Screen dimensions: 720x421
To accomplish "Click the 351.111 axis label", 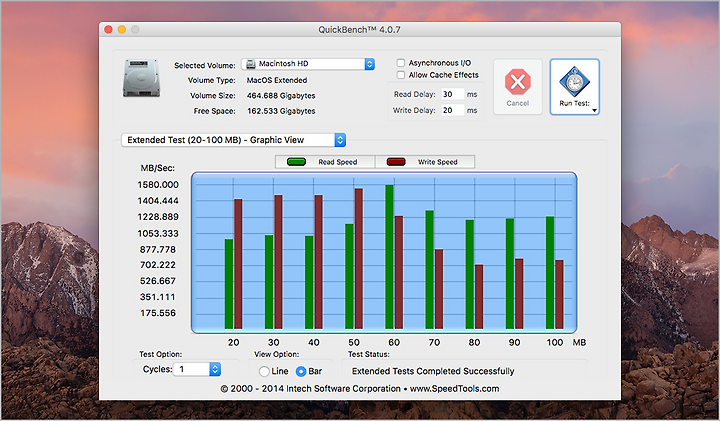I will pos(158,297).
